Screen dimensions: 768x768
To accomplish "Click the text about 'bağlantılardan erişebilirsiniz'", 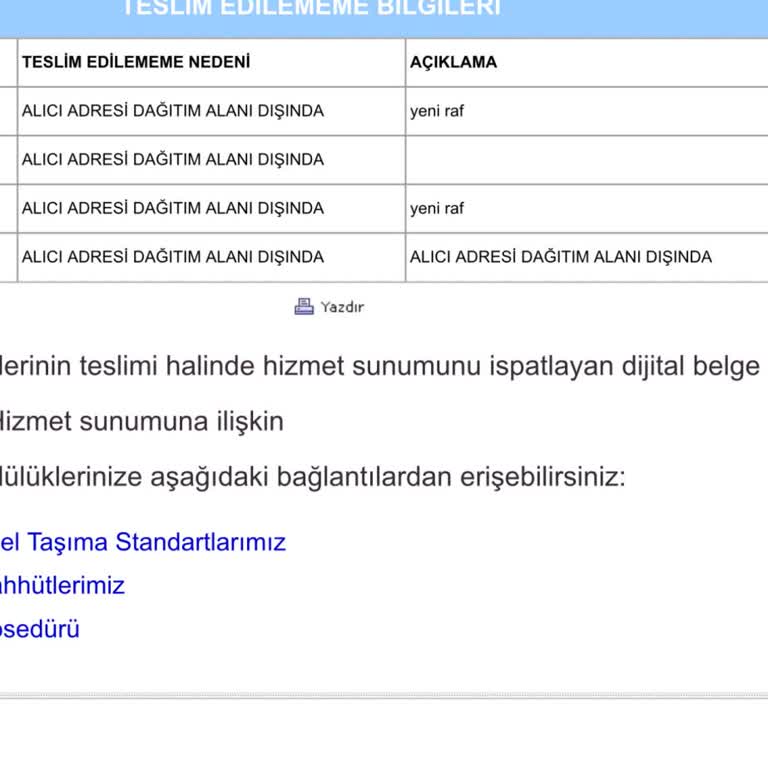I will pyautogui.click(x=313, y=477).
